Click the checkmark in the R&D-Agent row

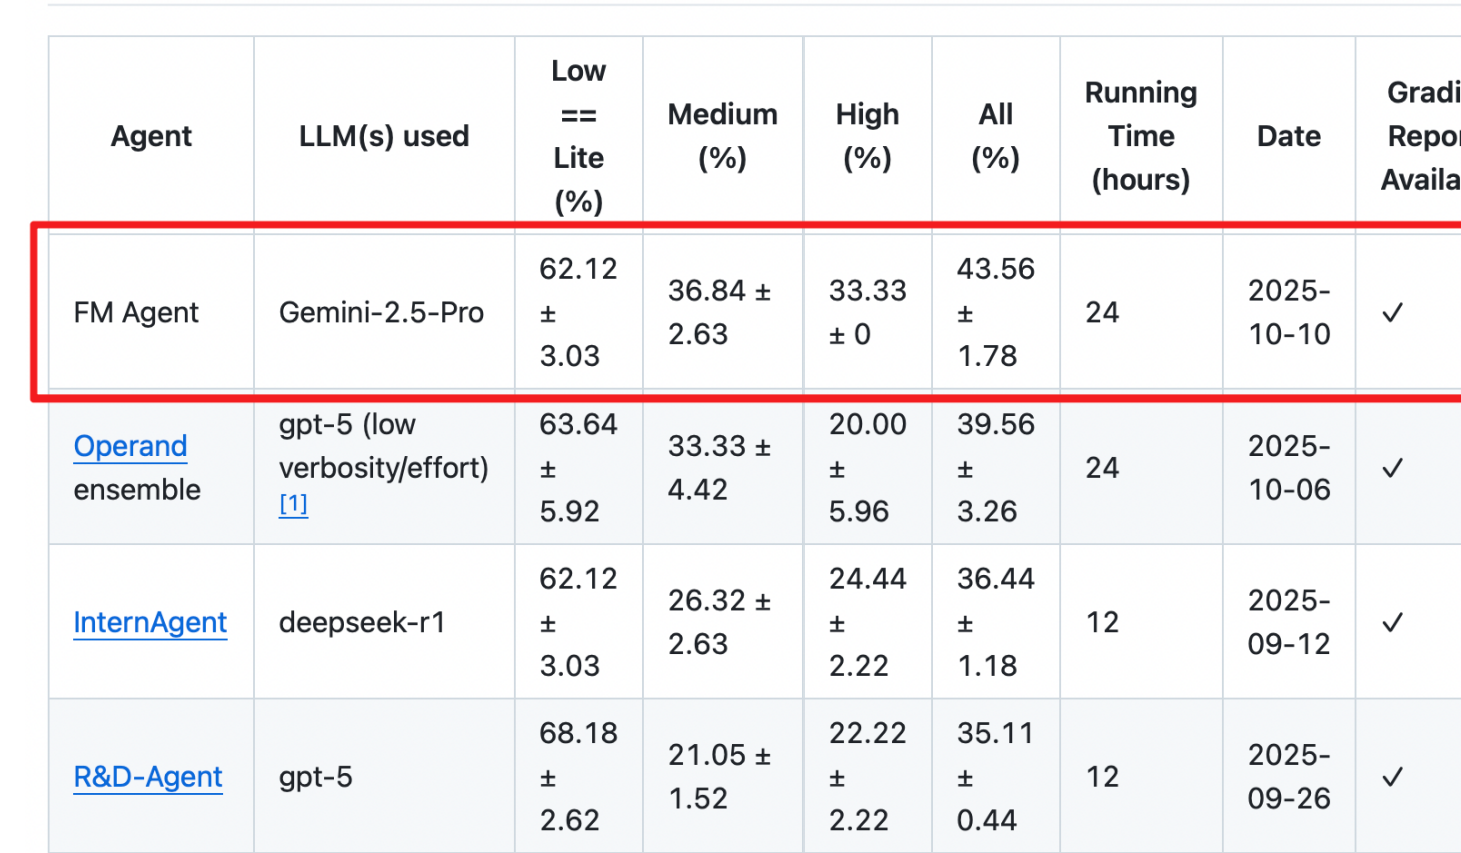[x=1392, y=777]
